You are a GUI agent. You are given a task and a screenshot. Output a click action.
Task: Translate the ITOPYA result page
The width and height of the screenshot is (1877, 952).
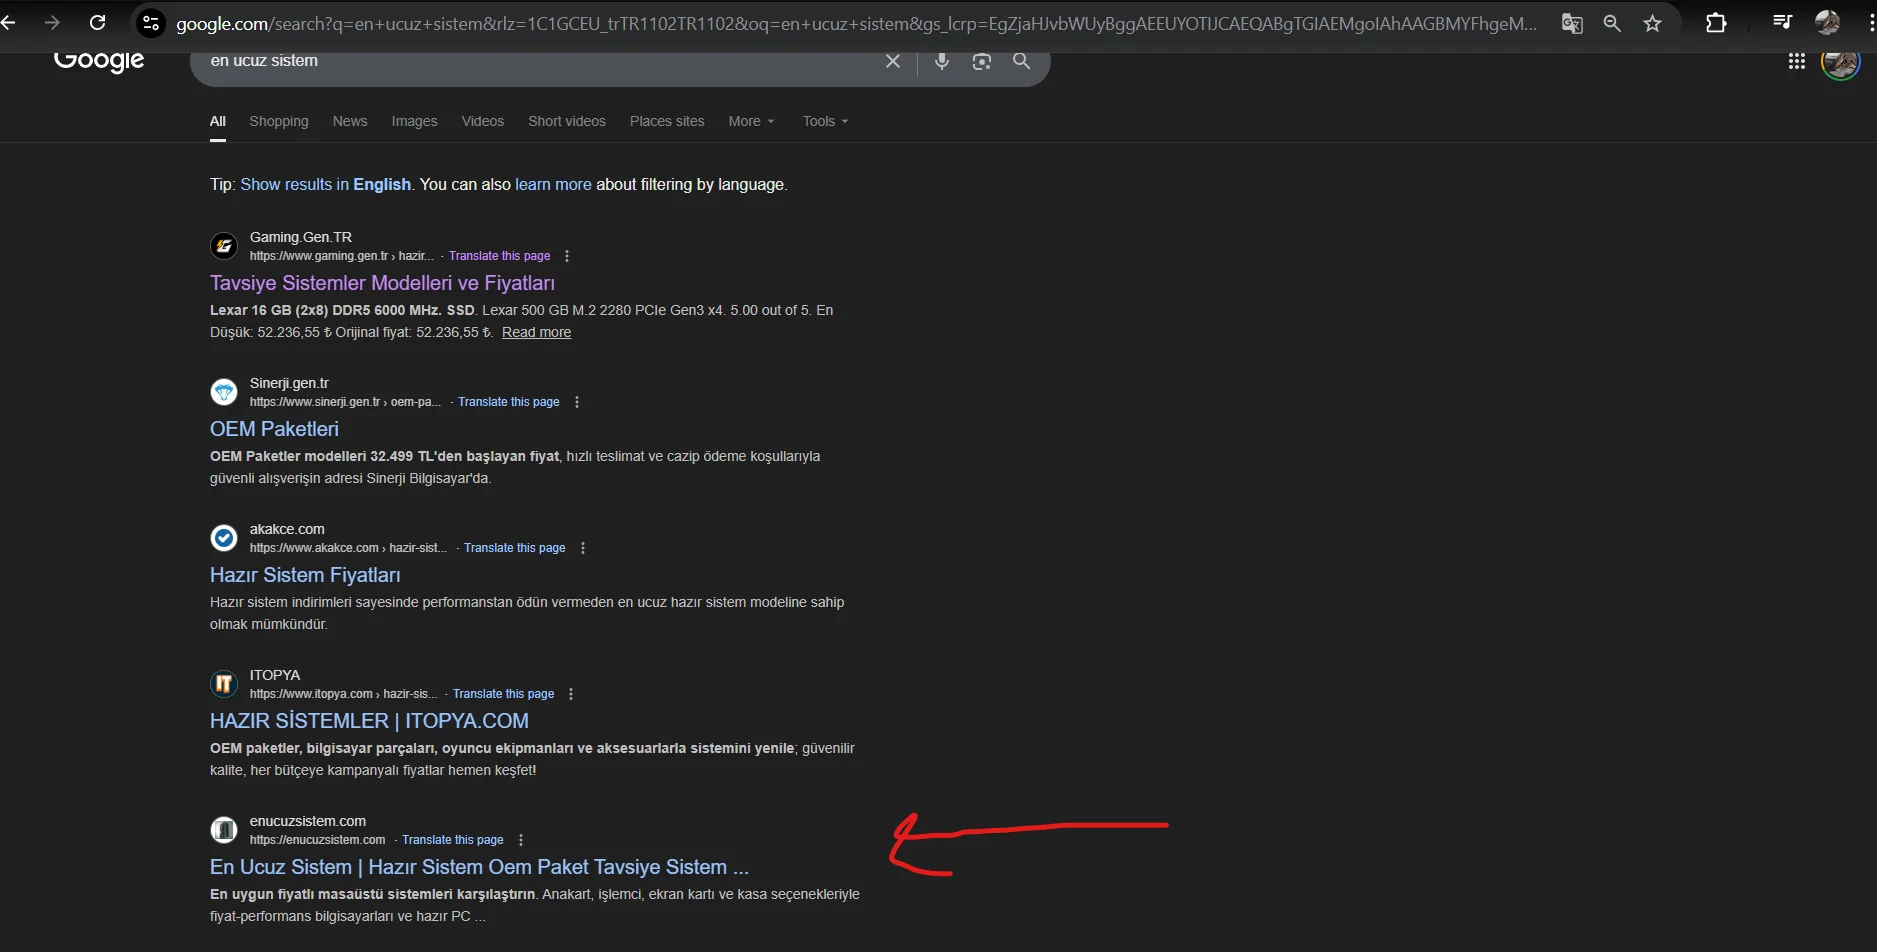[503, 694]
